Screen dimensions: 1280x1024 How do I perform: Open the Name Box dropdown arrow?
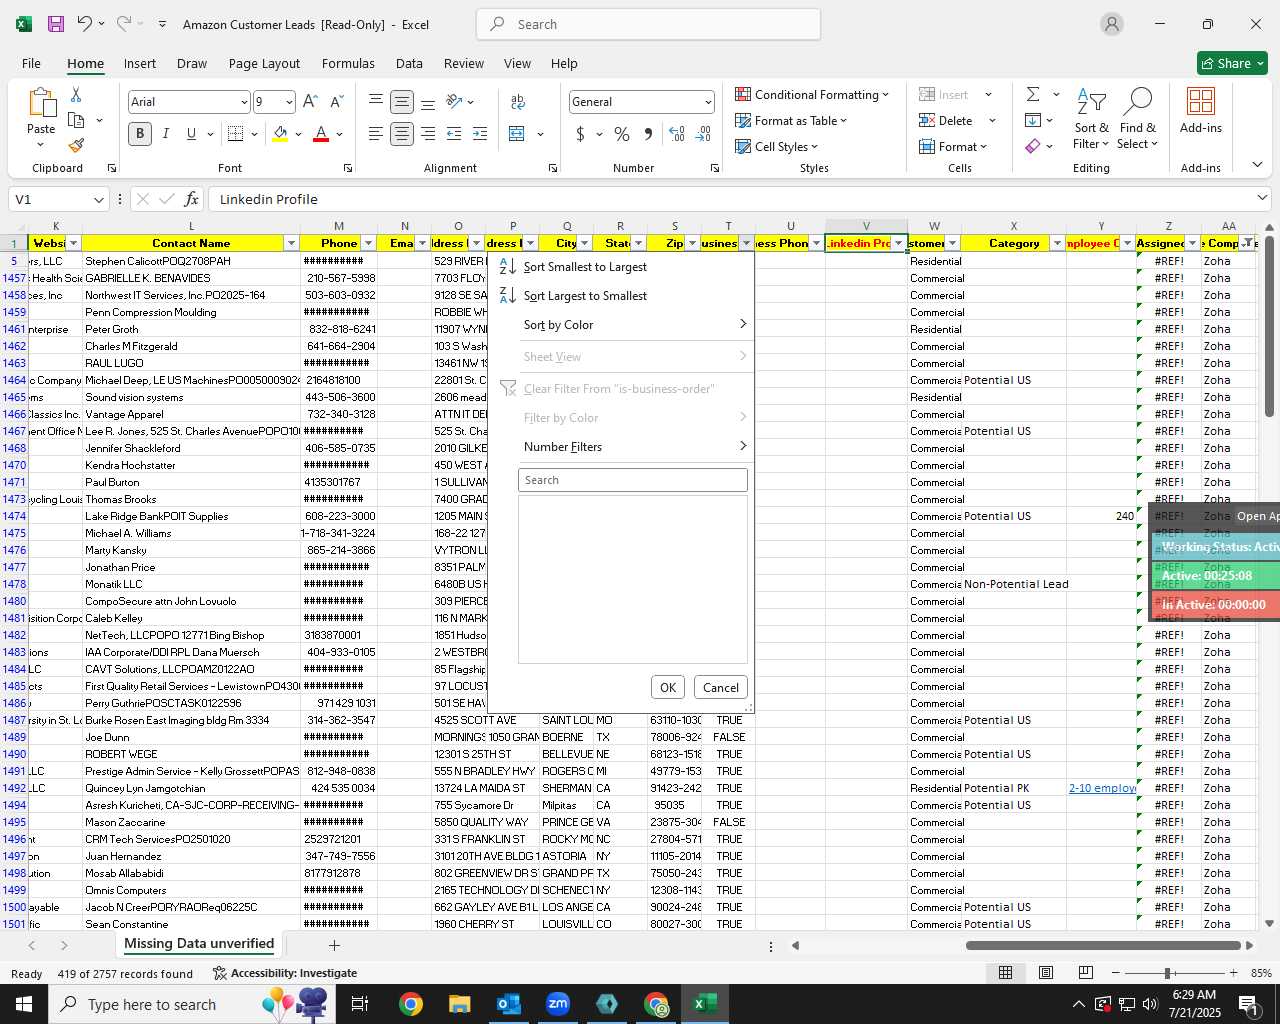click(98, 199)
